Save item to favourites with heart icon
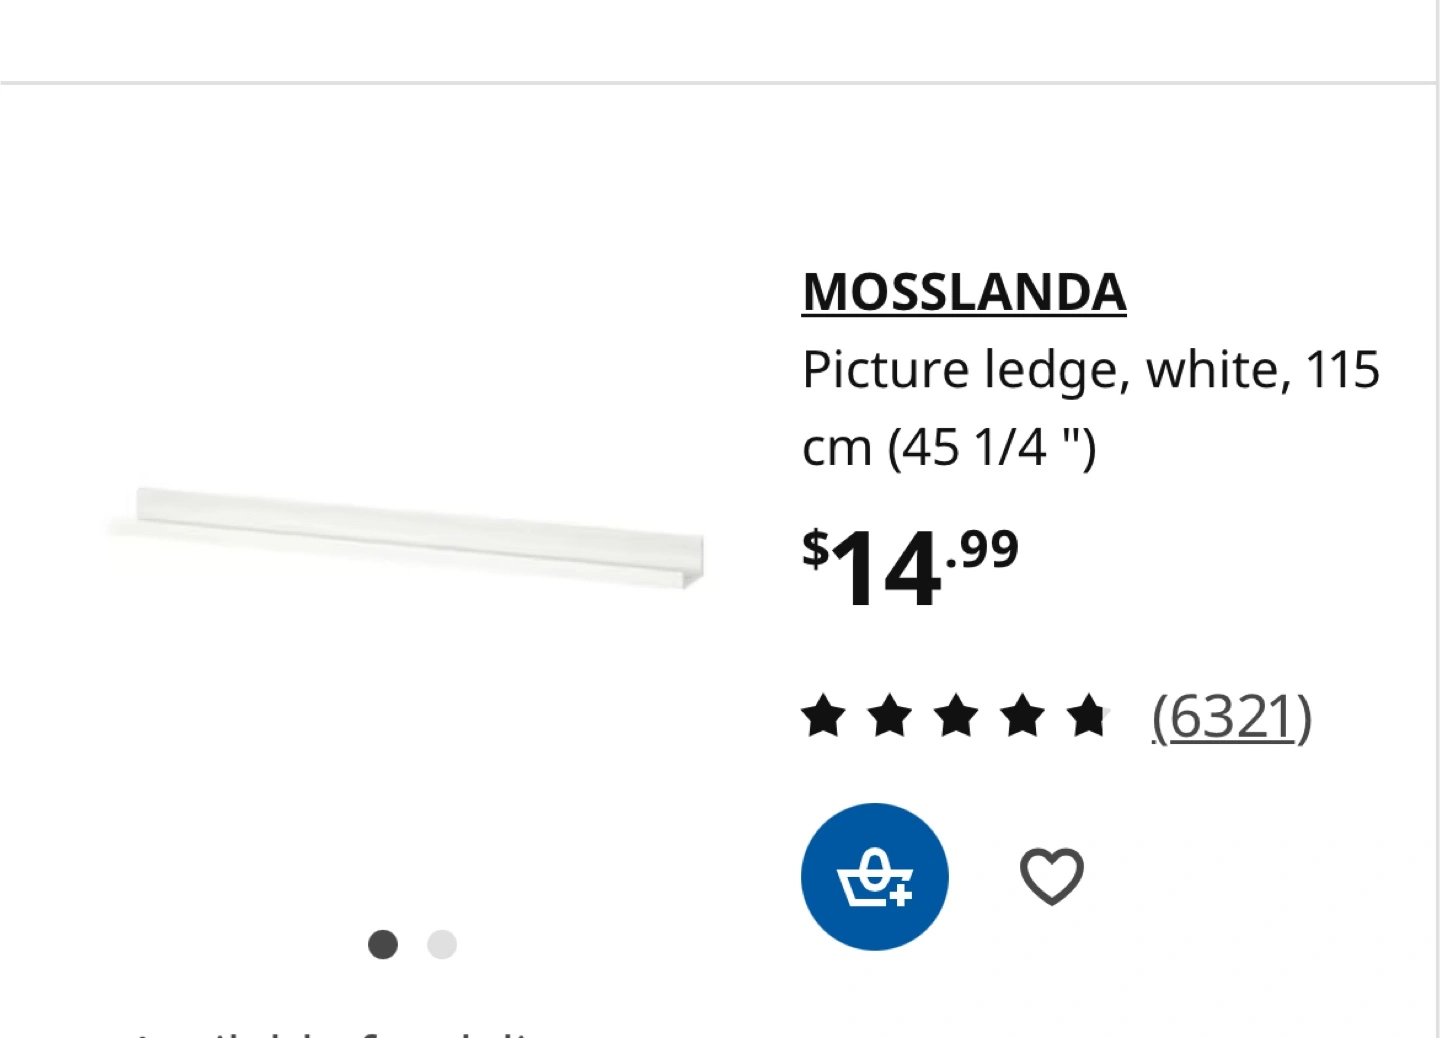This screenshot has width=1440, height=1038. pyautogui.click(x=1051, y=876)
